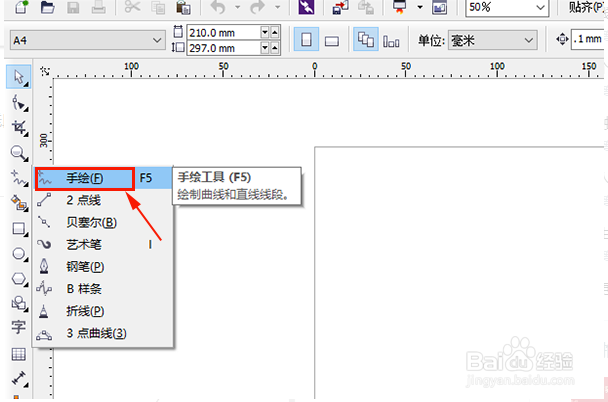Open the 50% zoom level dropdown
Image resolution: width=608 pixels, height=402 pixels.
540,7
